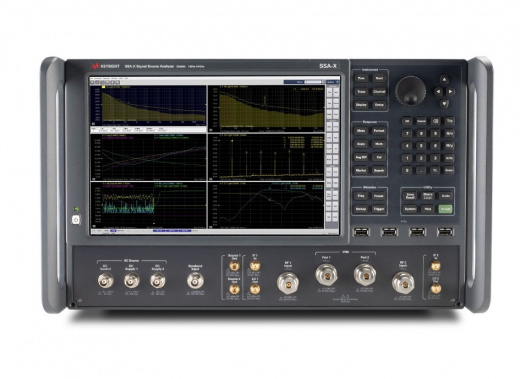This screenshot has width=520, height=379.
Task: Confirm with the OK keypad key
Action: (x=407, y=121)
